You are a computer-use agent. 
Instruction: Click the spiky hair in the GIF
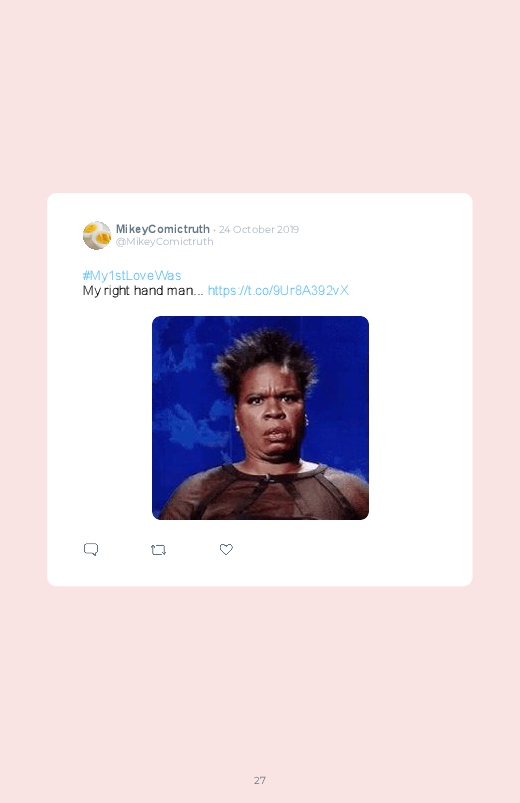click(x=265, y=358)
